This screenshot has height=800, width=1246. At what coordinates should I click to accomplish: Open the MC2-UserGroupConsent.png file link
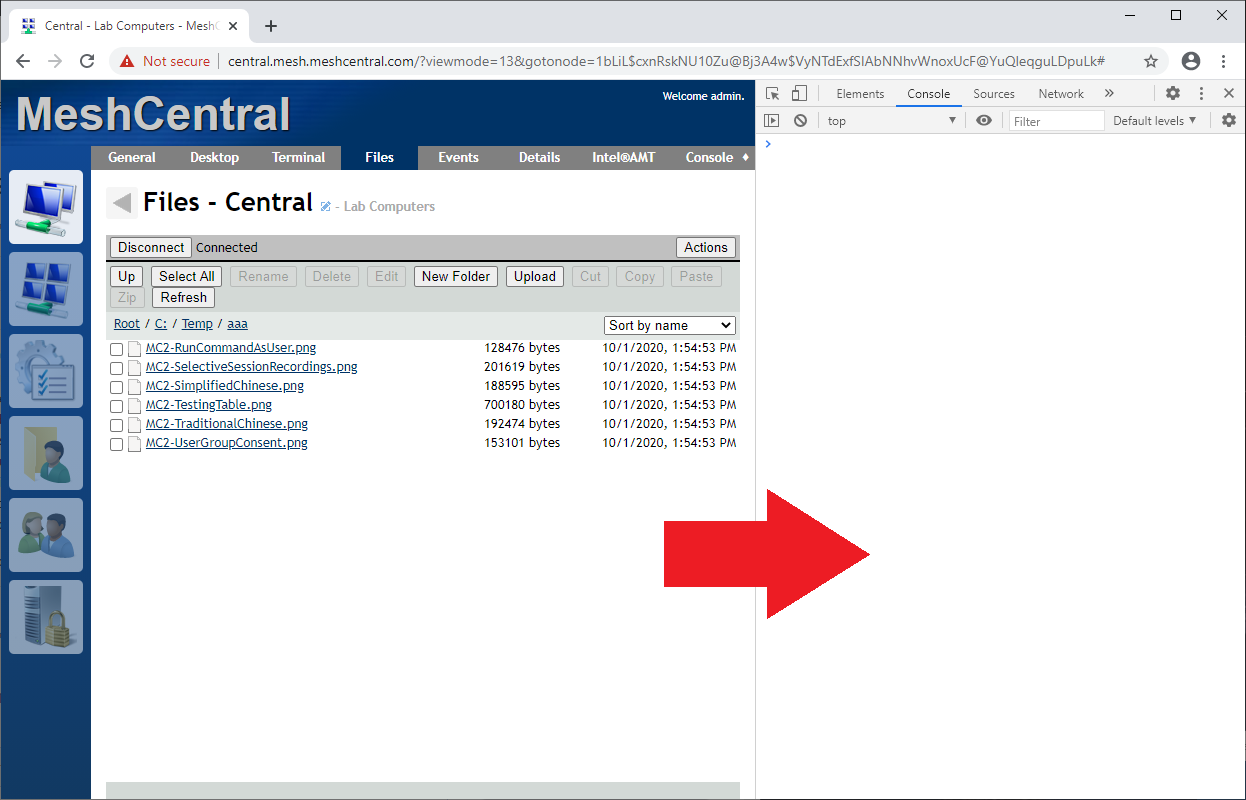(227, 443)
